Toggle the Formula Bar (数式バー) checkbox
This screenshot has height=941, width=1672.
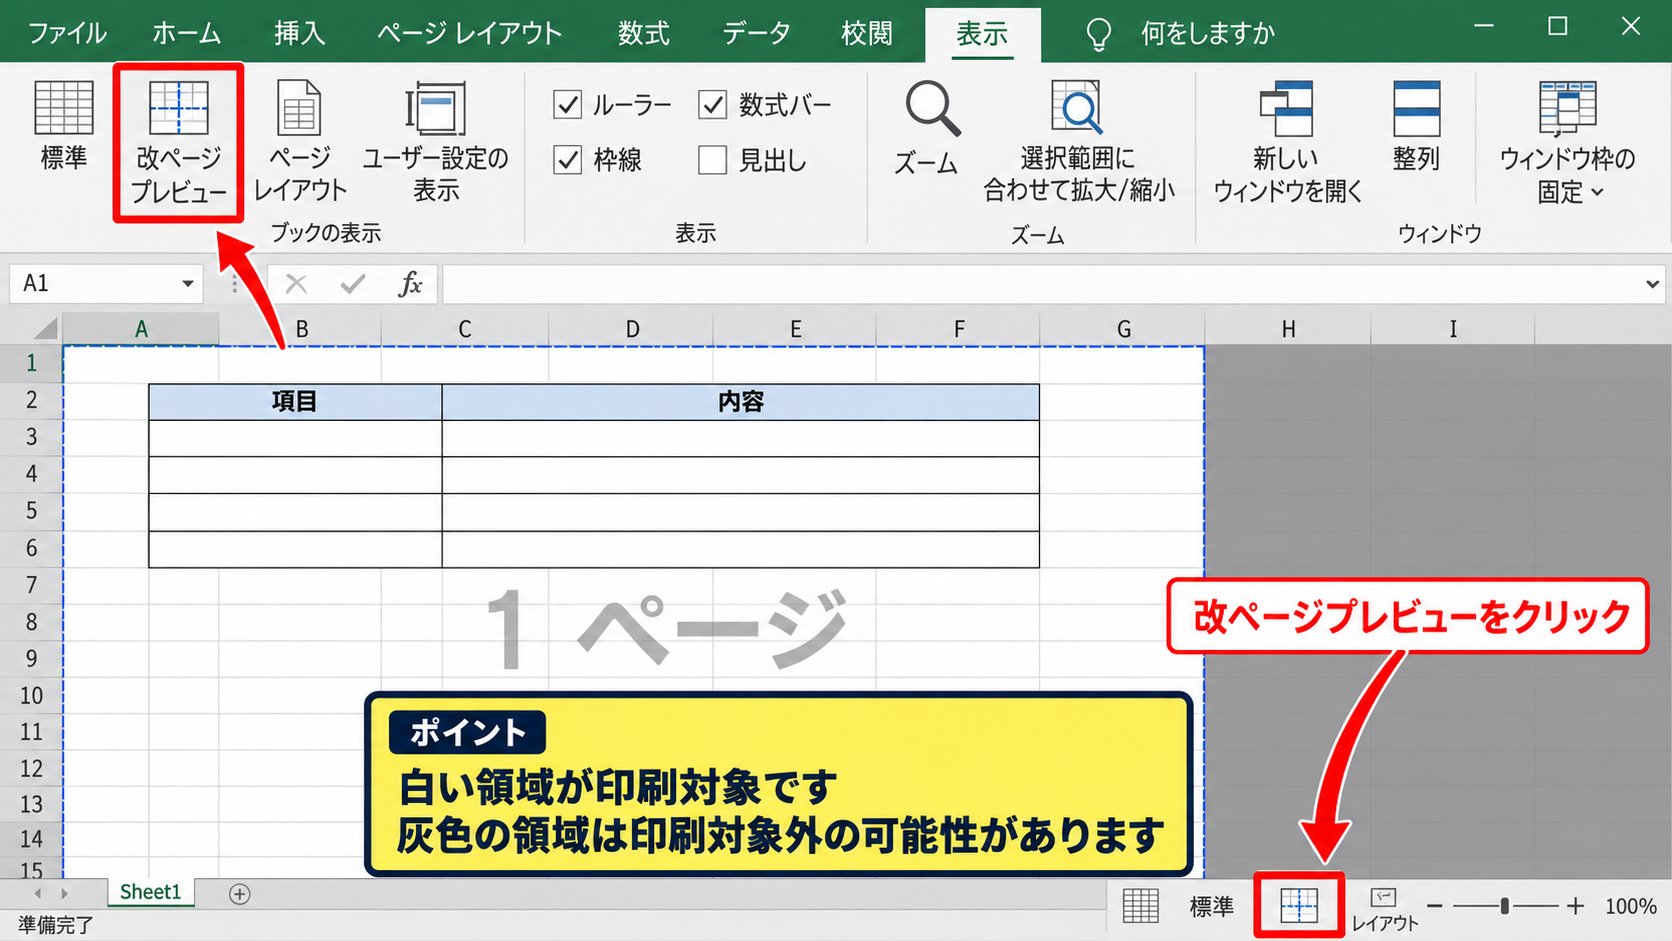coord(712,104)
